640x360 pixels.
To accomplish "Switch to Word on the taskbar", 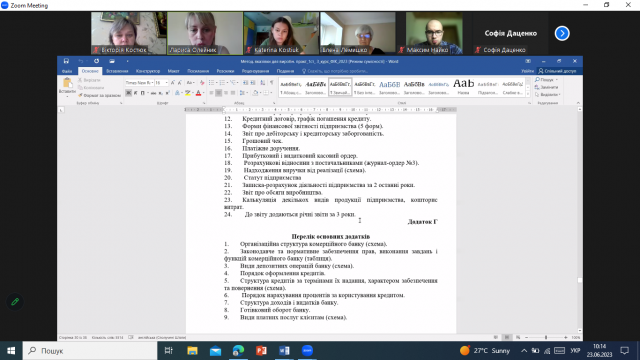I will point(284,351).
